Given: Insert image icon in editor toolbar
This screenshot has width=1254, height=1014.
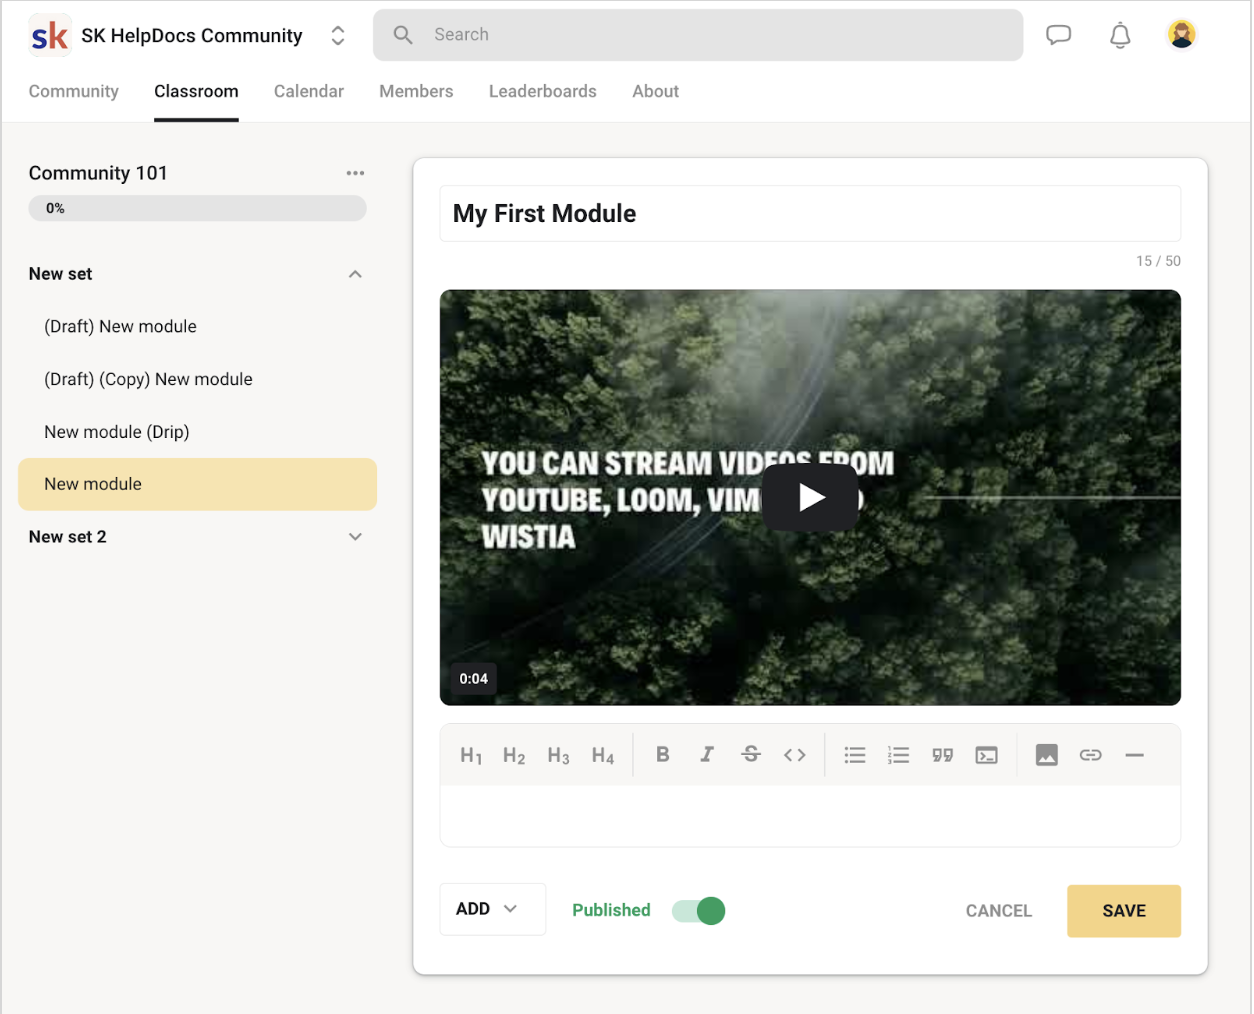Looking at the screenshot, I should [x=1047, y=755].
